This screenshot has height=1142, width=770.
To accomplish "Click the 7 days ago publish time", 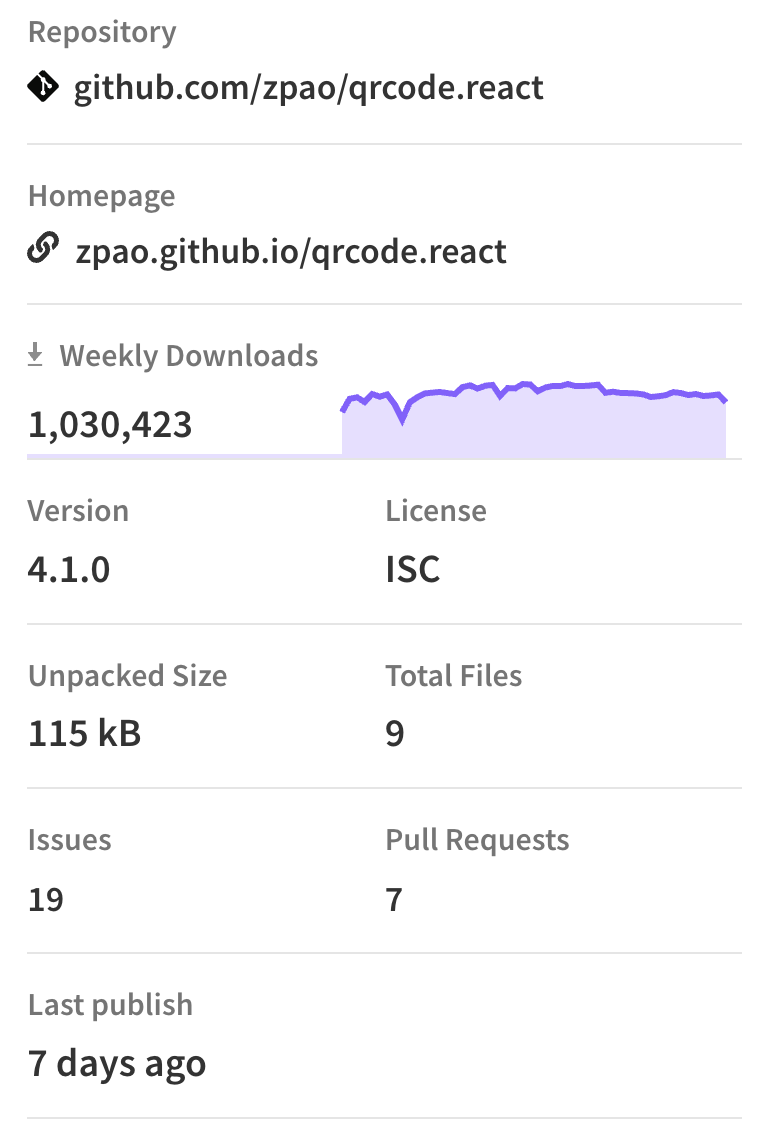I will click(117, 1065).
